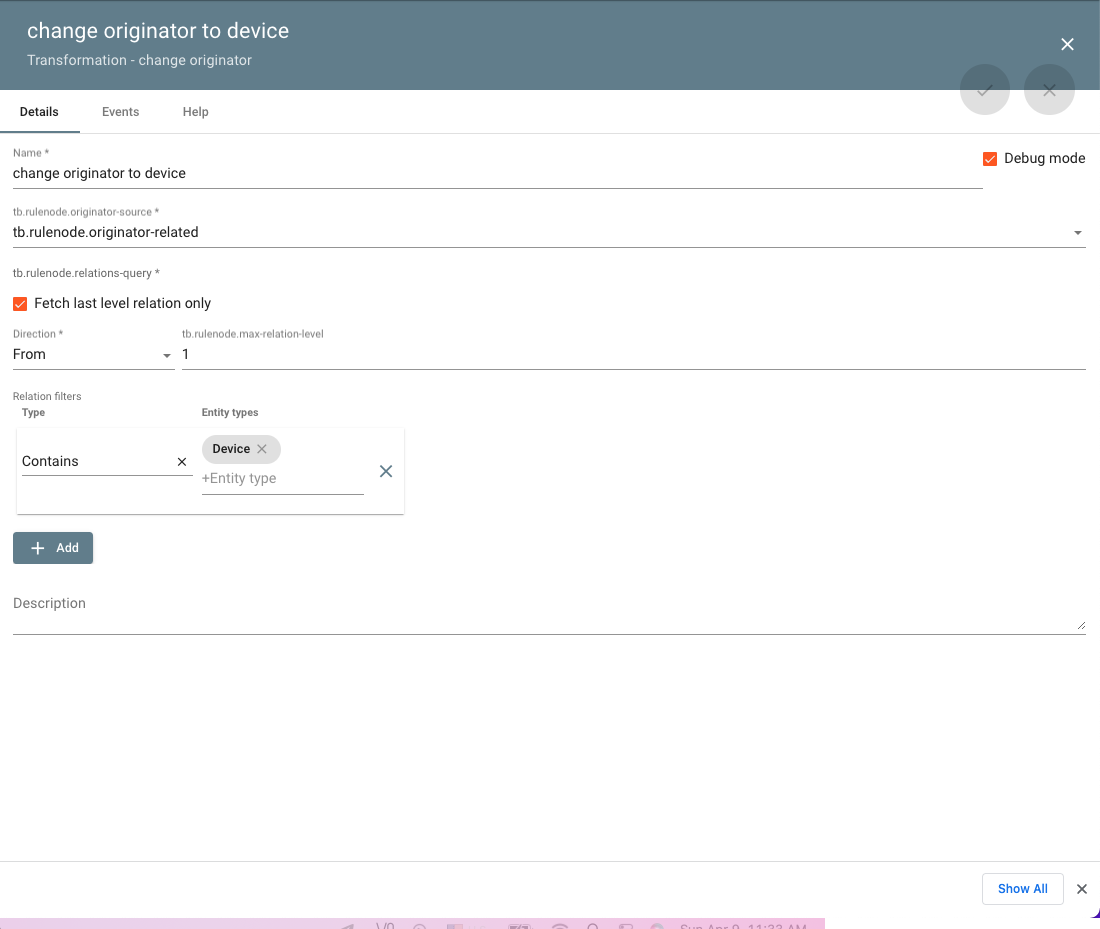Click the Show All link
The width and height of the screenshot is (1100, 929).
pos(1022,888)
